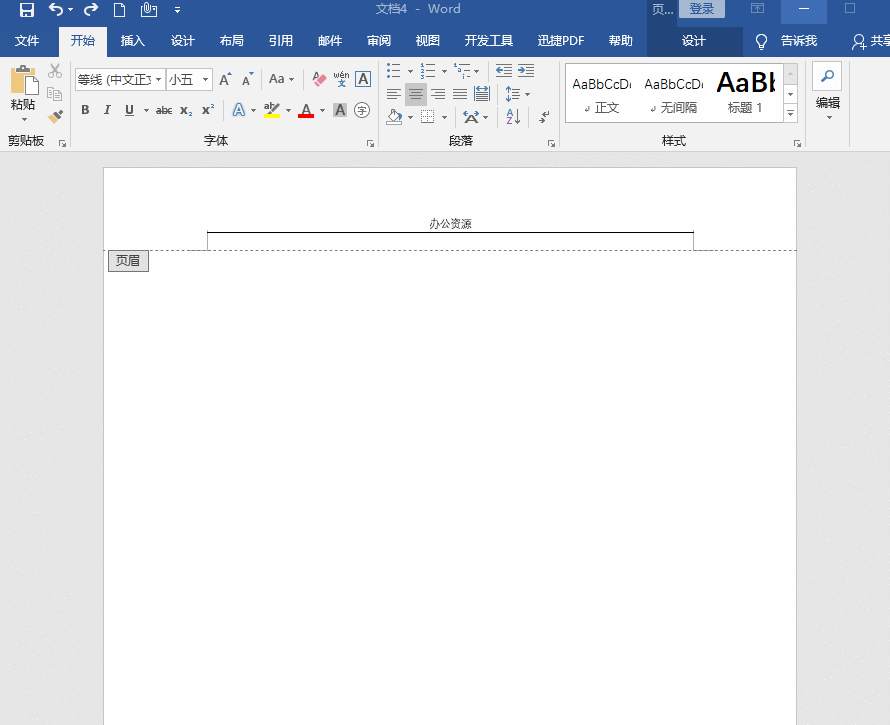Click the Sort A-Z icon
Image resolution: width=890 pixels, height=725 pixels.
513,117
